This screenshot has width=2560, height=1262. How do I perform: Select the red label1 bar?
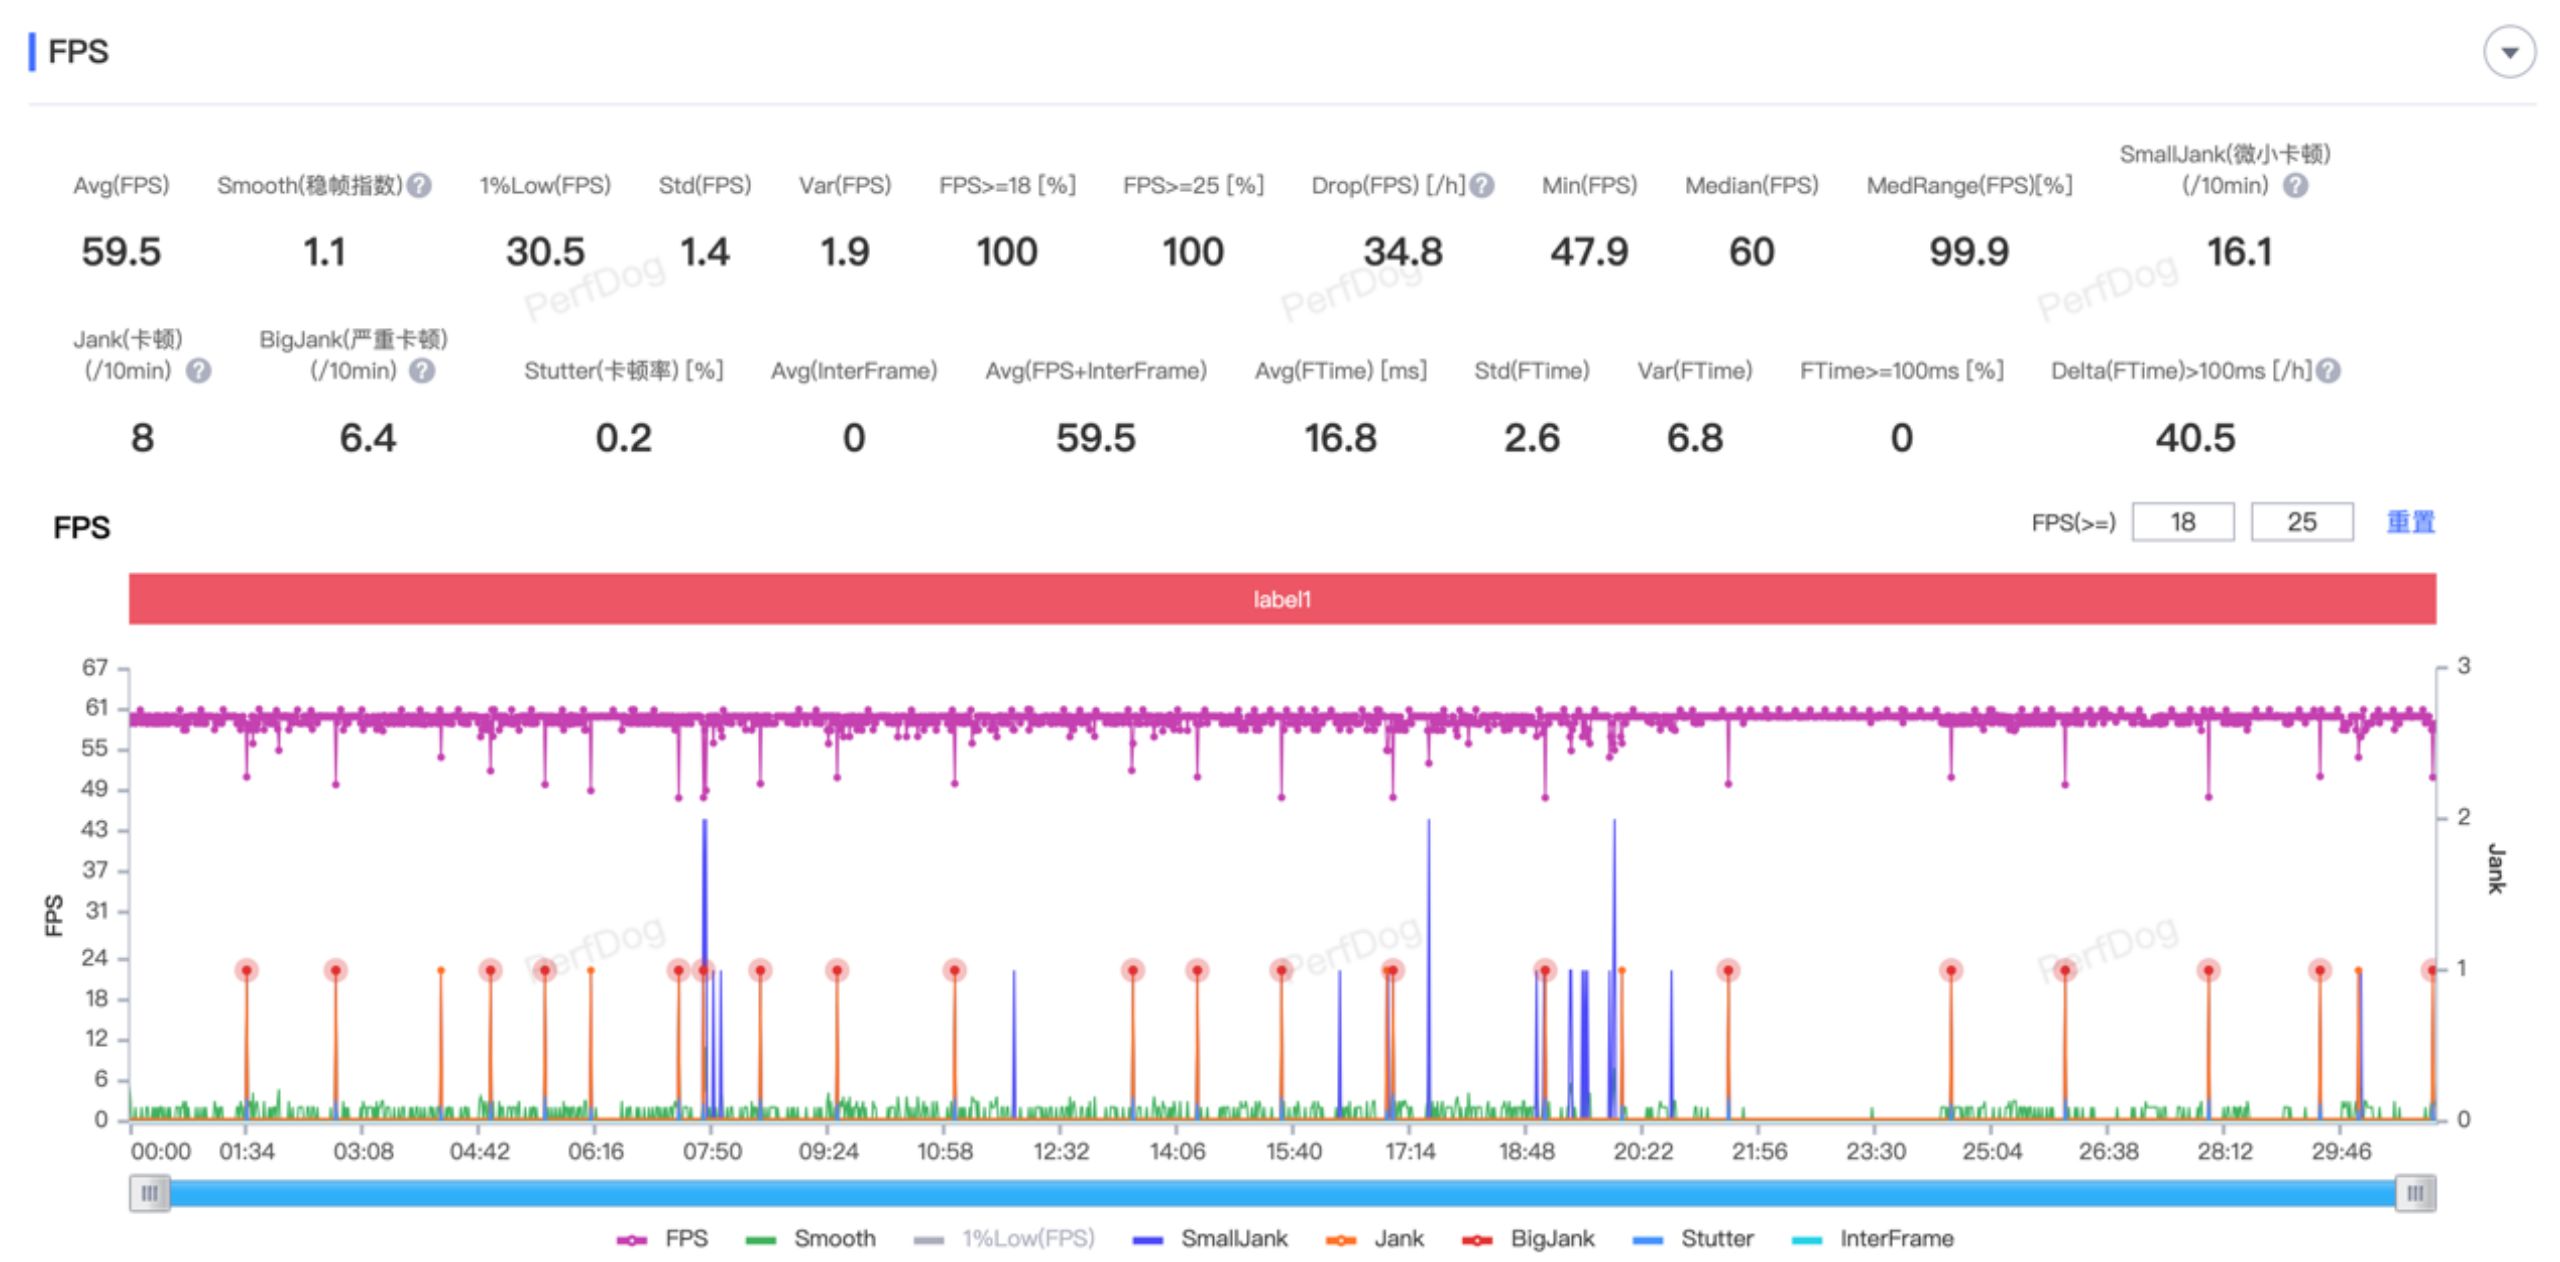coord(1282,599)
